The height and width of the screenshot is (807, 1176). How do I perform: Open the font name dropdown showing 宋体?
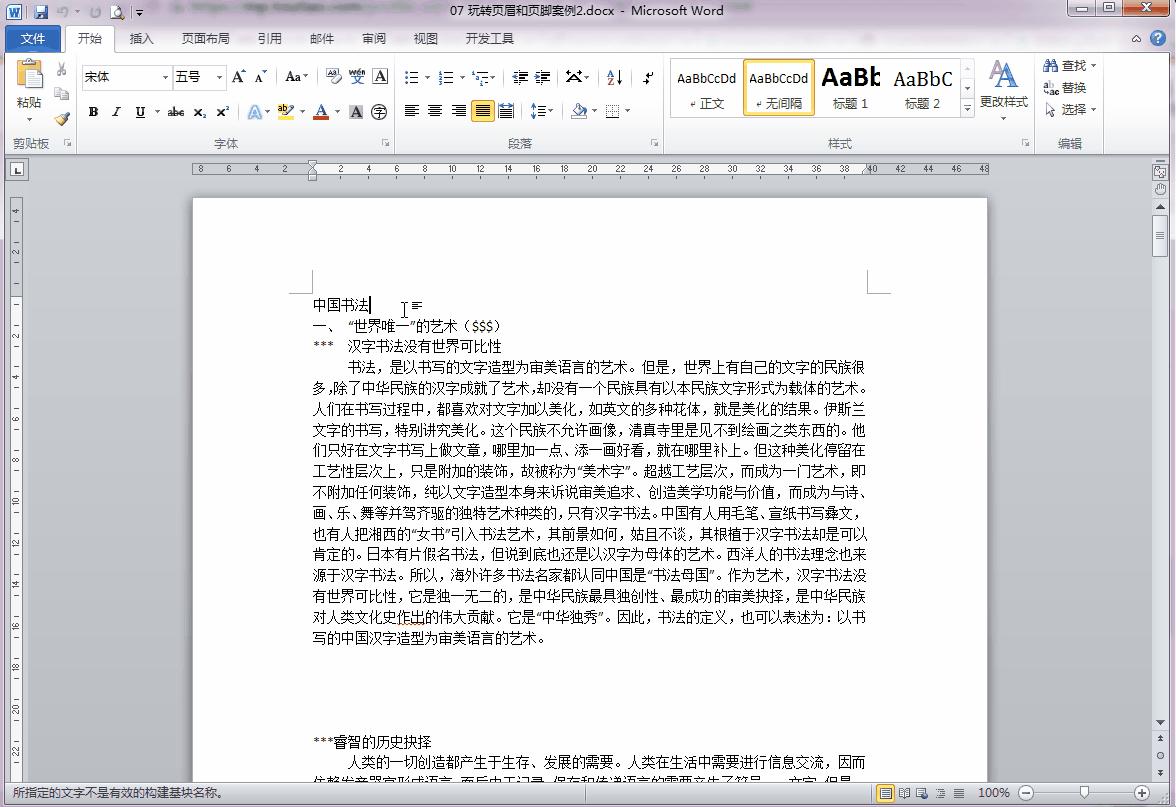pyautogui.click(x=166, y=76)
